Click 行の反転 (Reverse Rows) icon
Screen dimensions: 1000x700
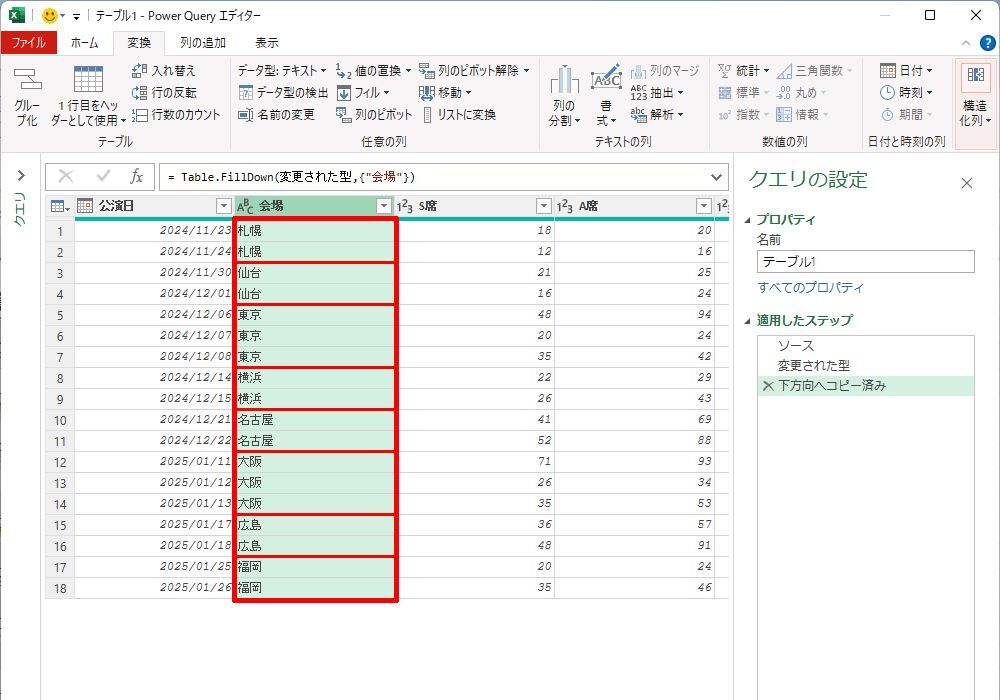(x=140, y=93)
